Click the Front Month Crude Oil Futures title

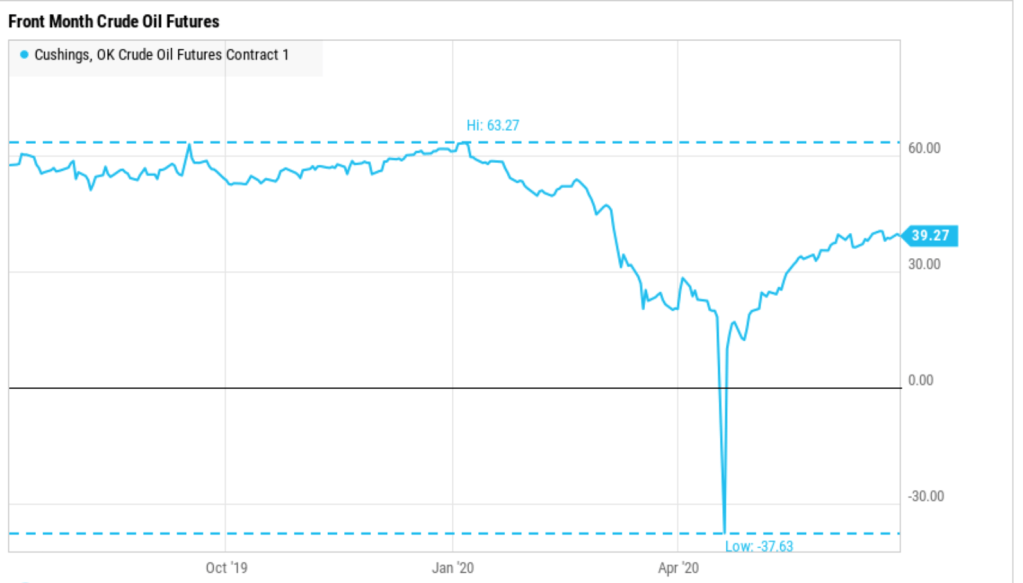(114, 21)
